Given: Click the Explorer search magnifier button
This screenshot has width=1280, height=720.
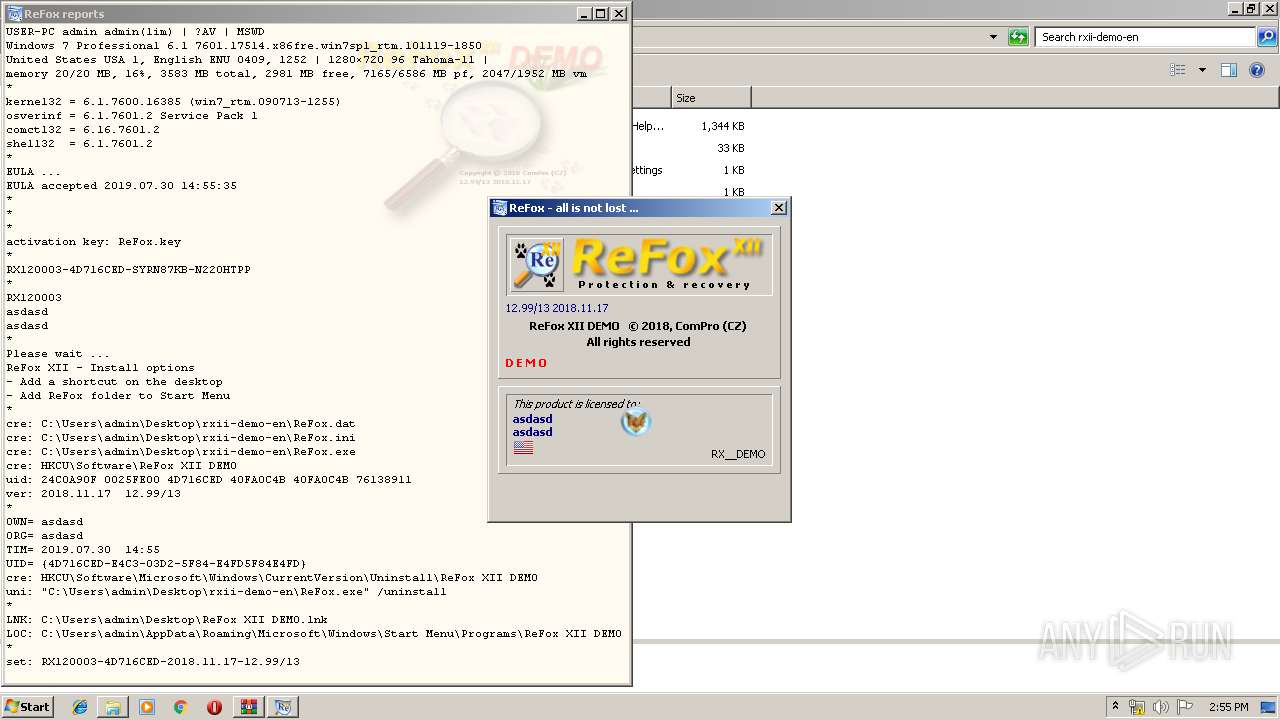Looking at the screenshot, I should (x=1267, y=37).
